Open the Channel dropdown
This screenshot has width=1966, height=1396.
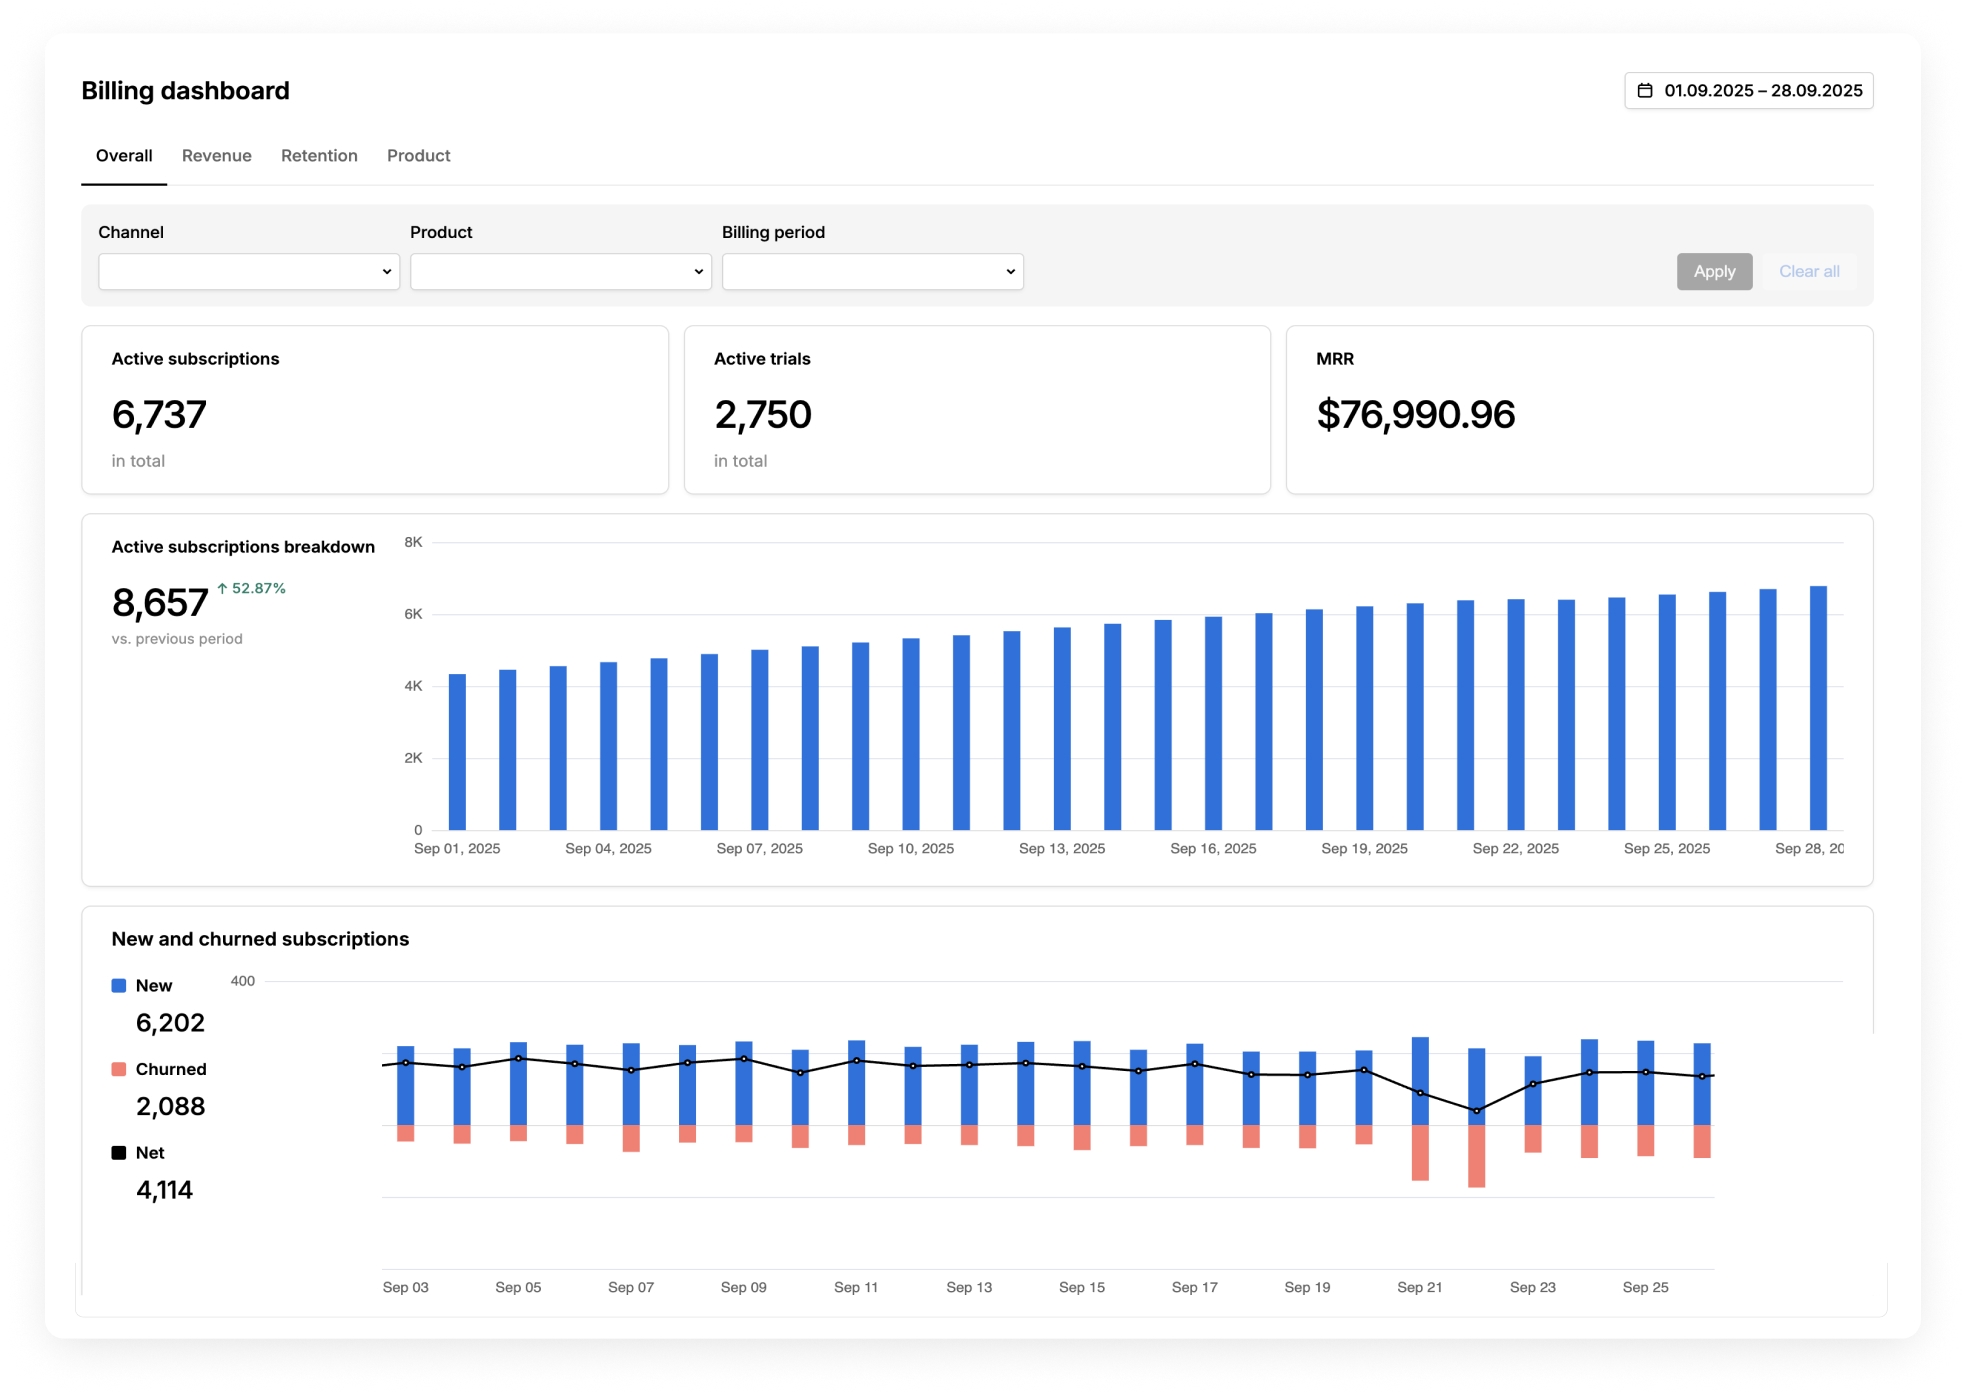click(248, 271)
